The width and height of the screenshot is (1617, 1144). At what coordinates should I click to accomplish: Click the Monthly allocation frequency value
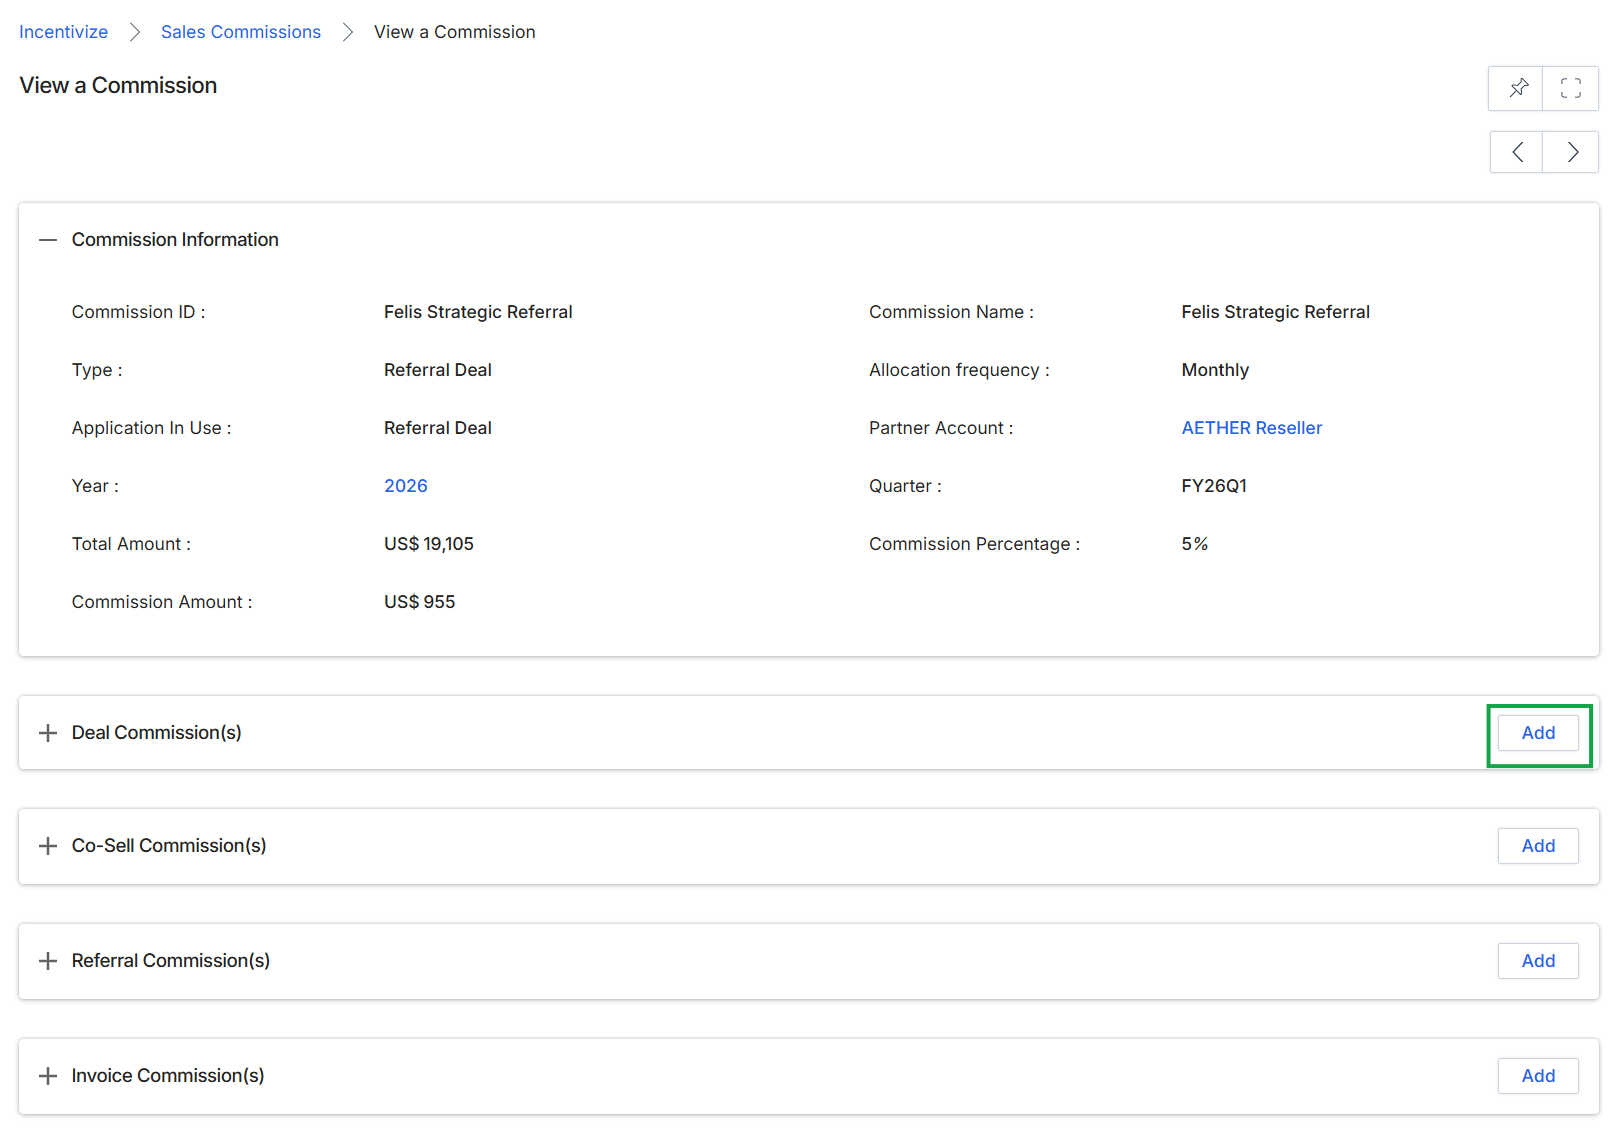[x=1215, y=370]
